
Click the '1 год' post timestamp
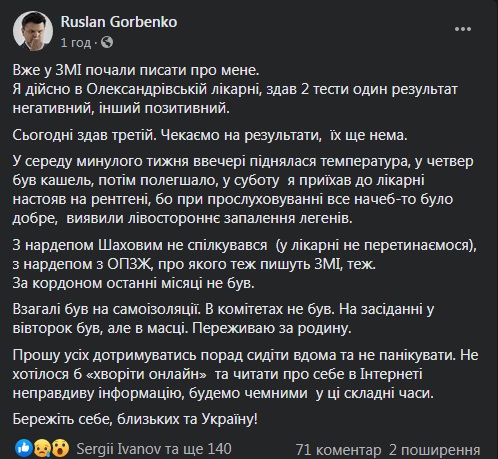click(76, 43)
